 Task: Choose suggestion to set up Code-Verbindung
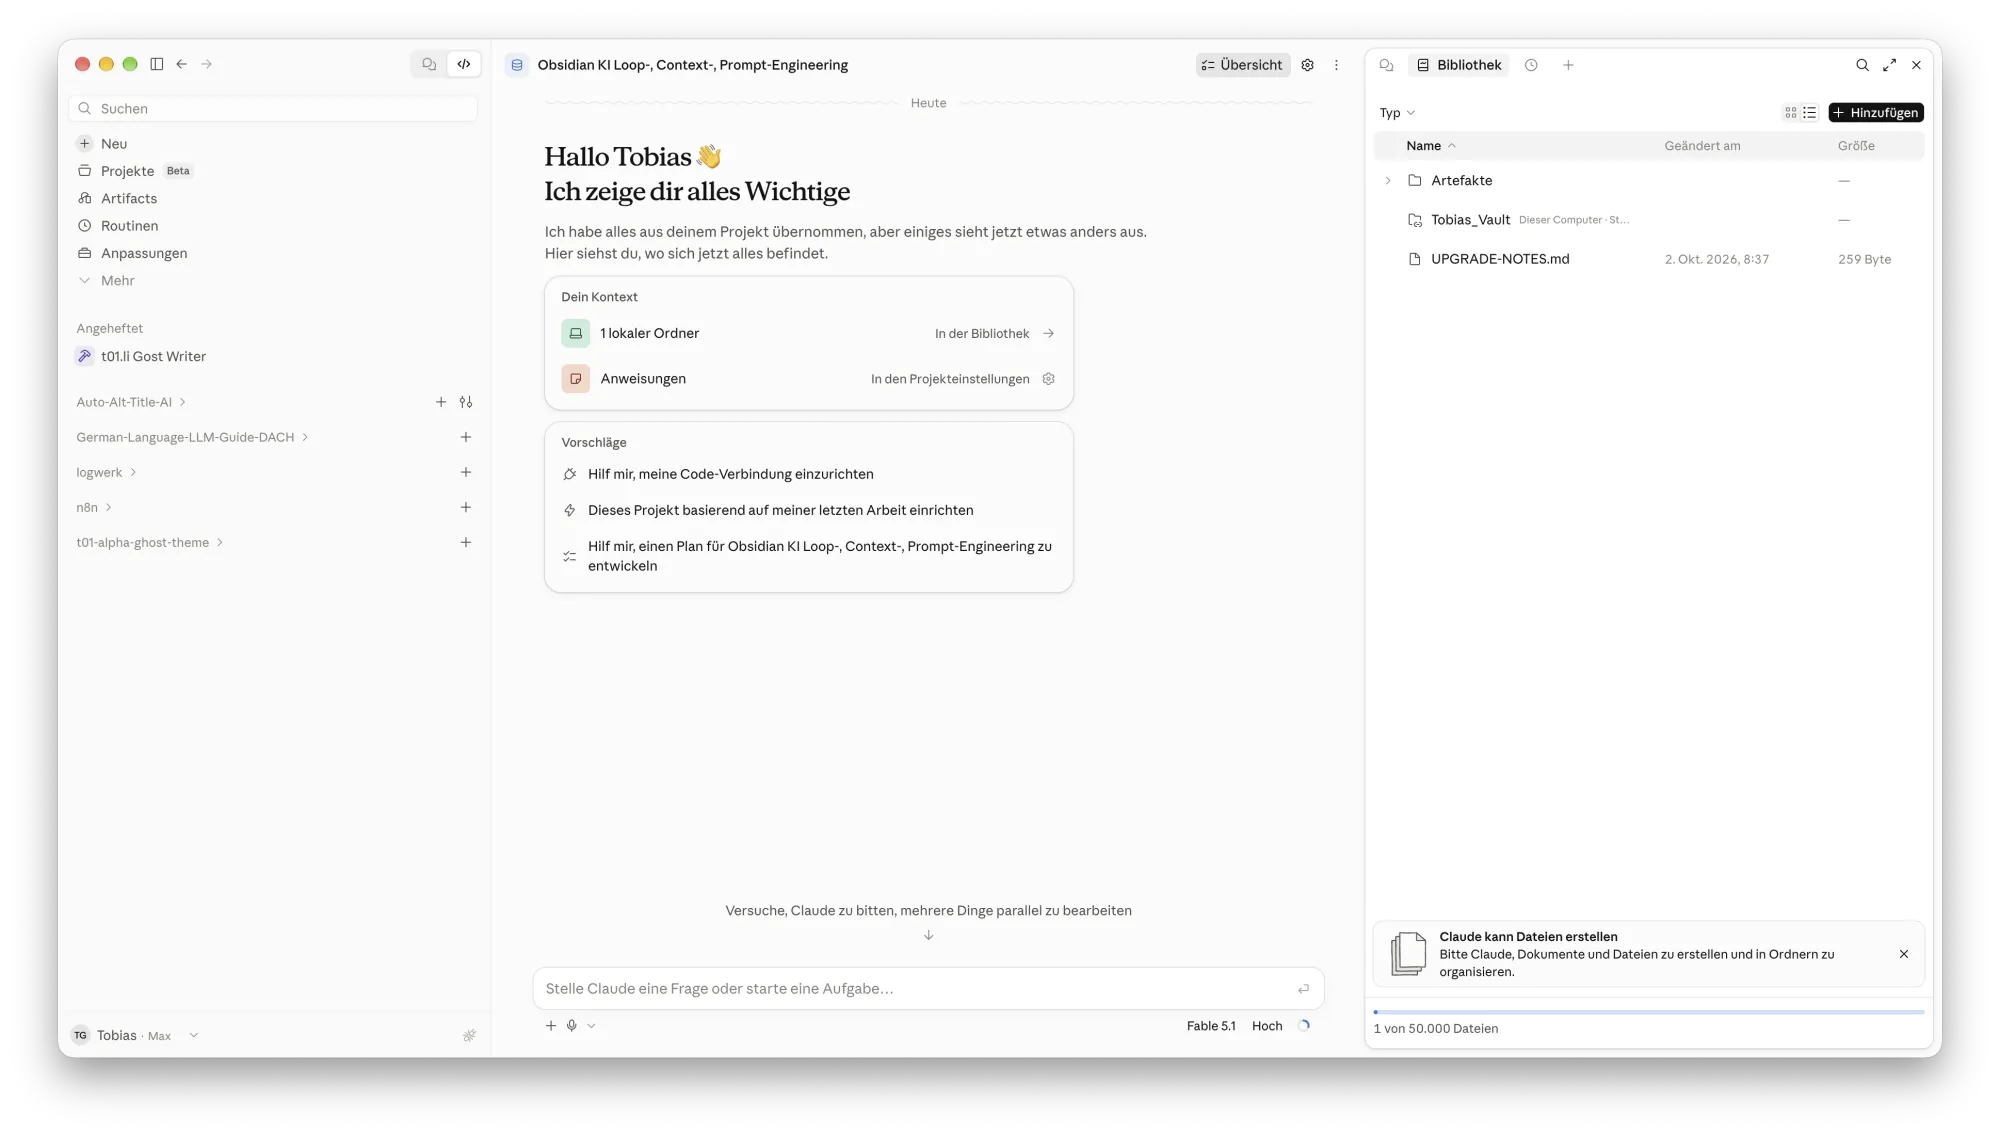pos(808,474)
